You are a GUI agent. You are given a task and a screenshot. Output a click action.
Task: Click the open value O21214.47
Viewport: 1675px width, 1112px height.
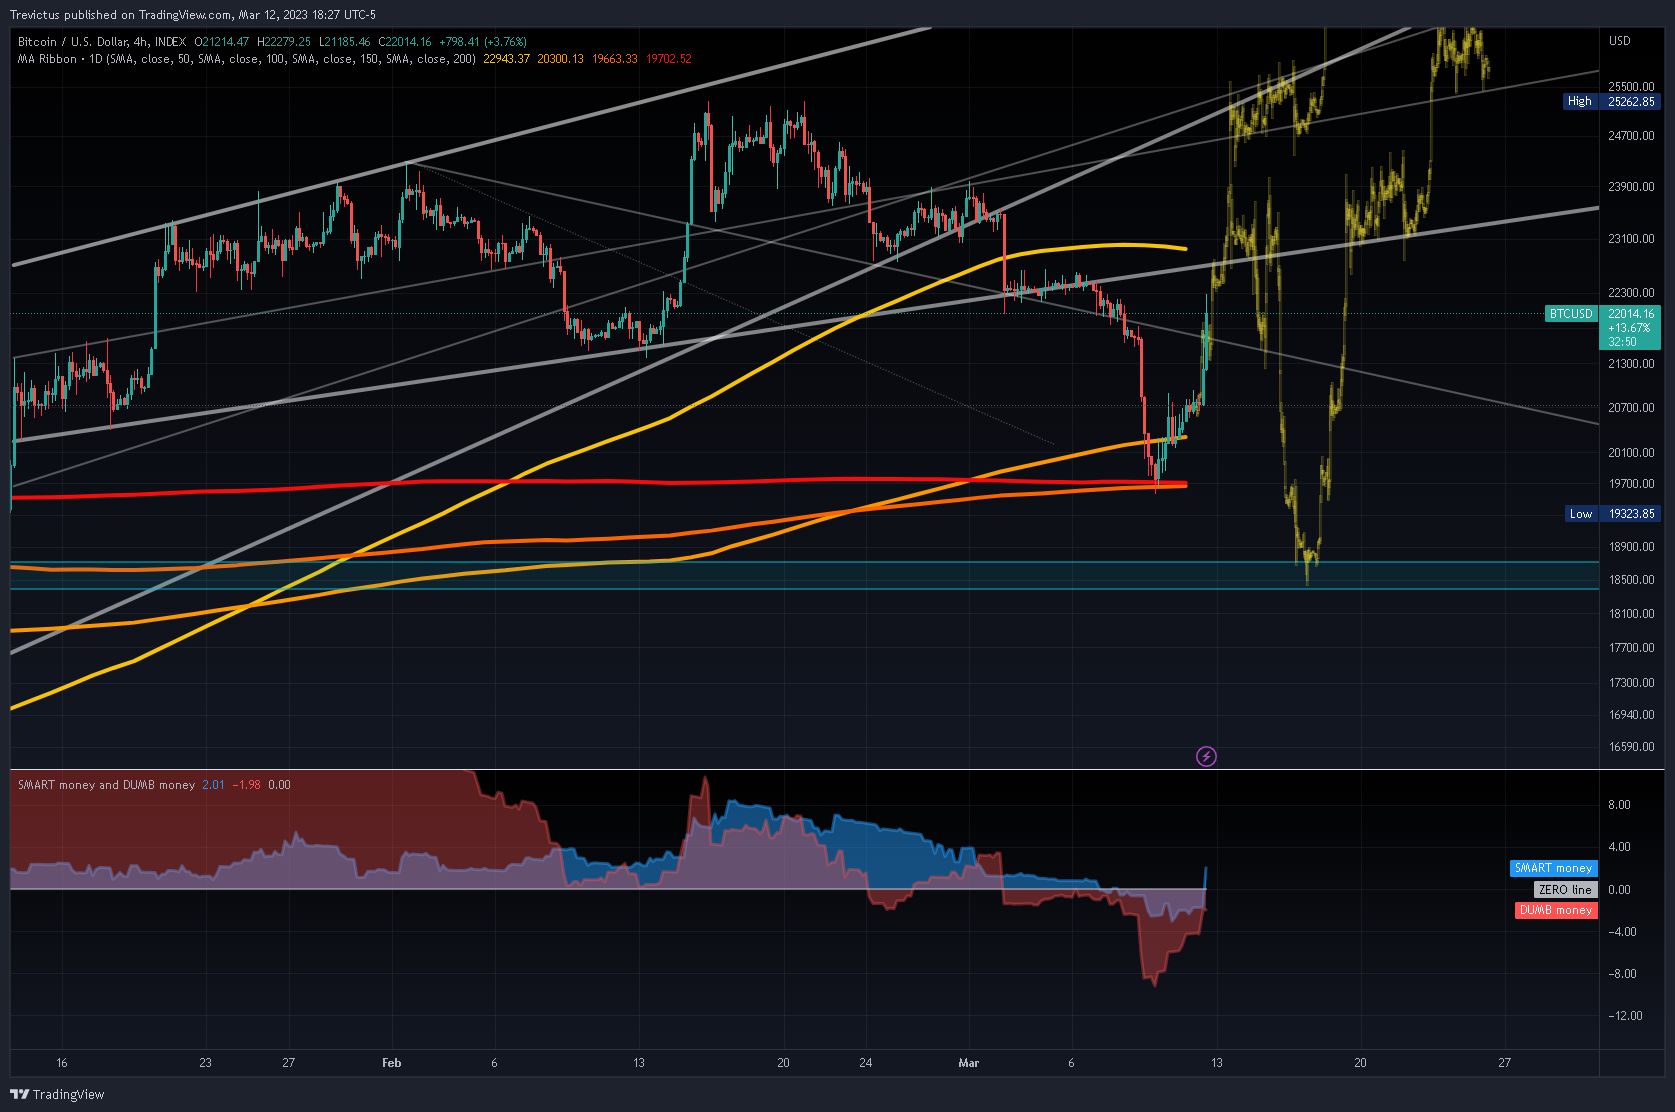coord(221,42)
